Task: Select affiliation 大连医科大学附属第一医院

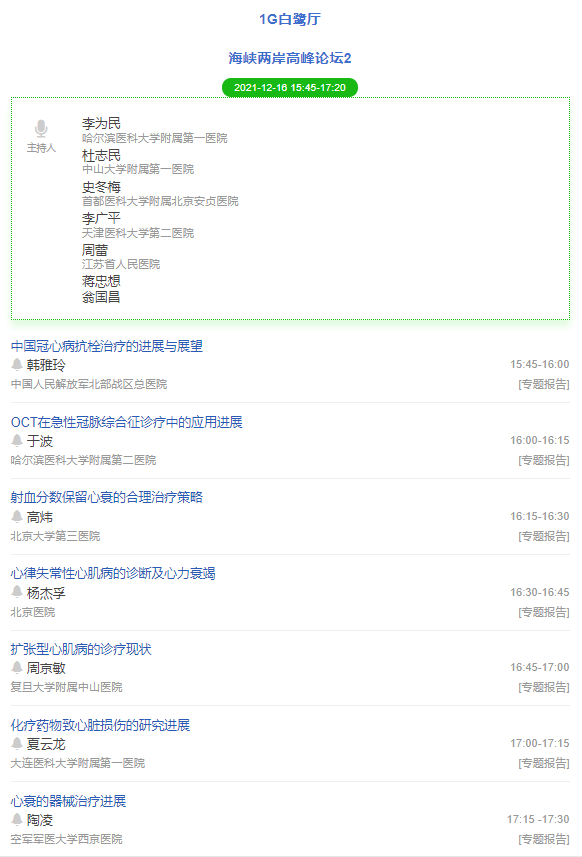Action: (78, 763)
